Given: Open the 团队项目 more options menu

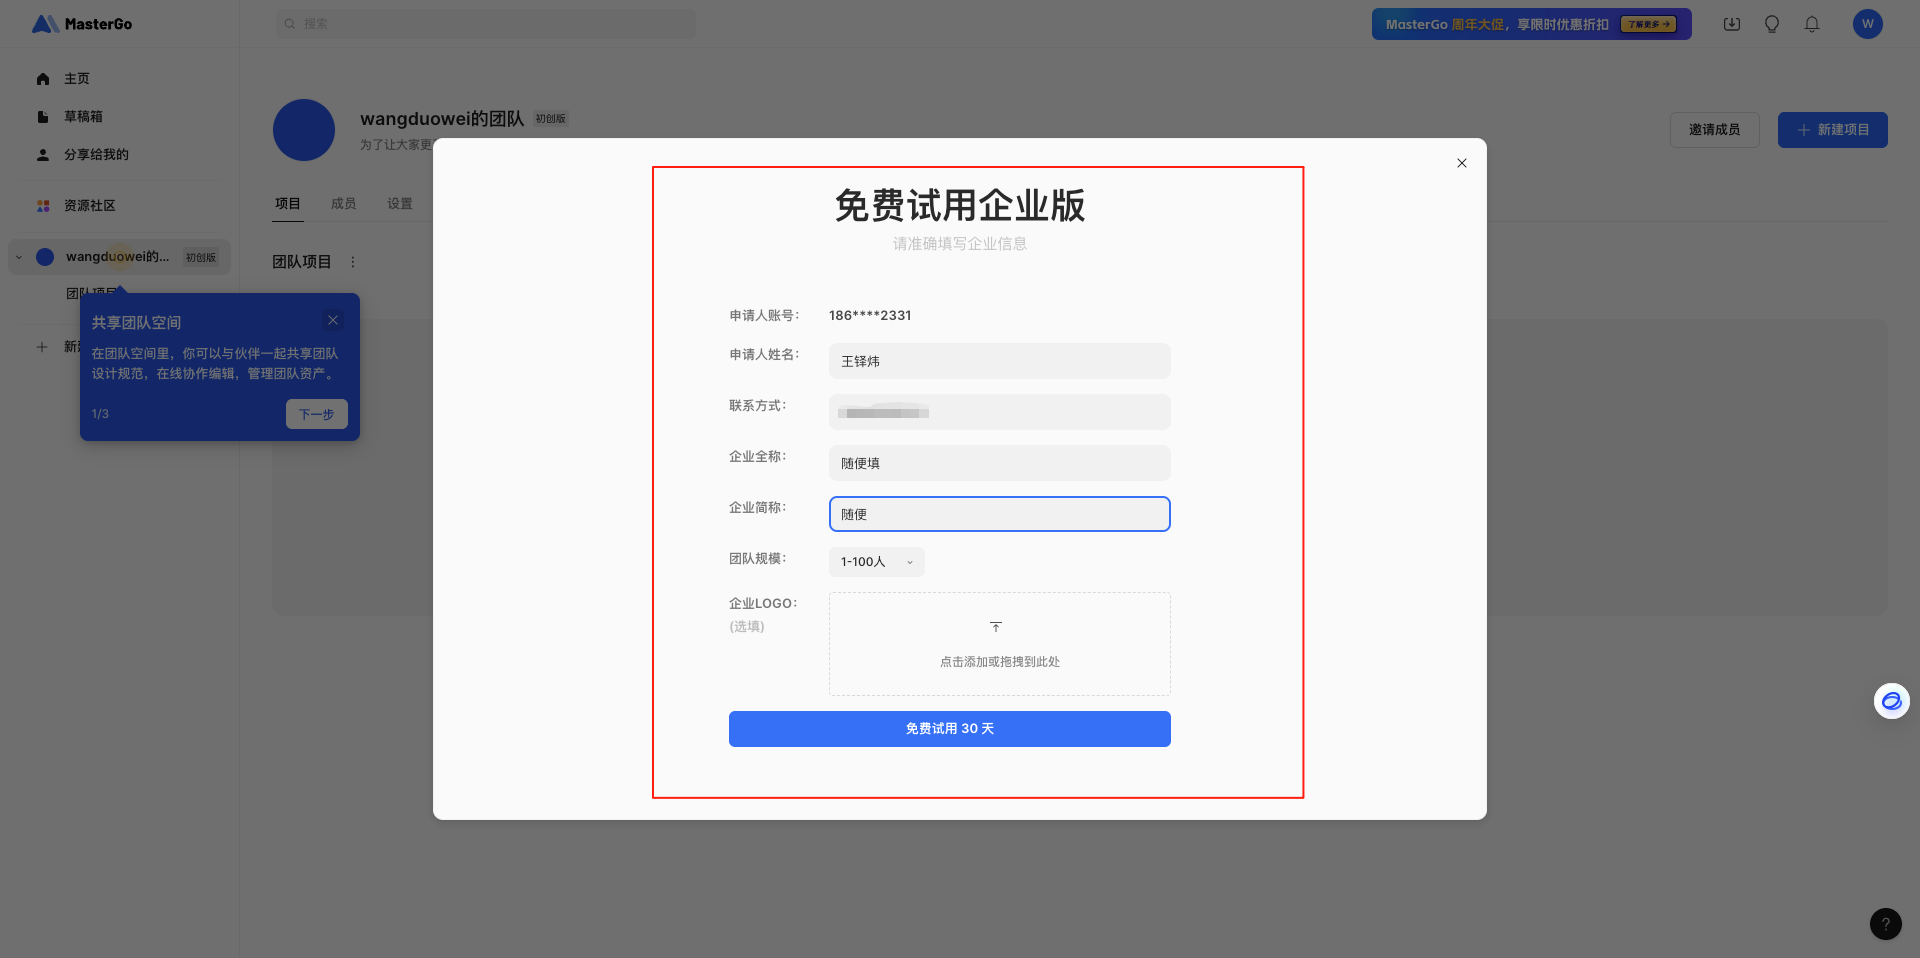Looking at the screenshot, I should coord(353,262).
